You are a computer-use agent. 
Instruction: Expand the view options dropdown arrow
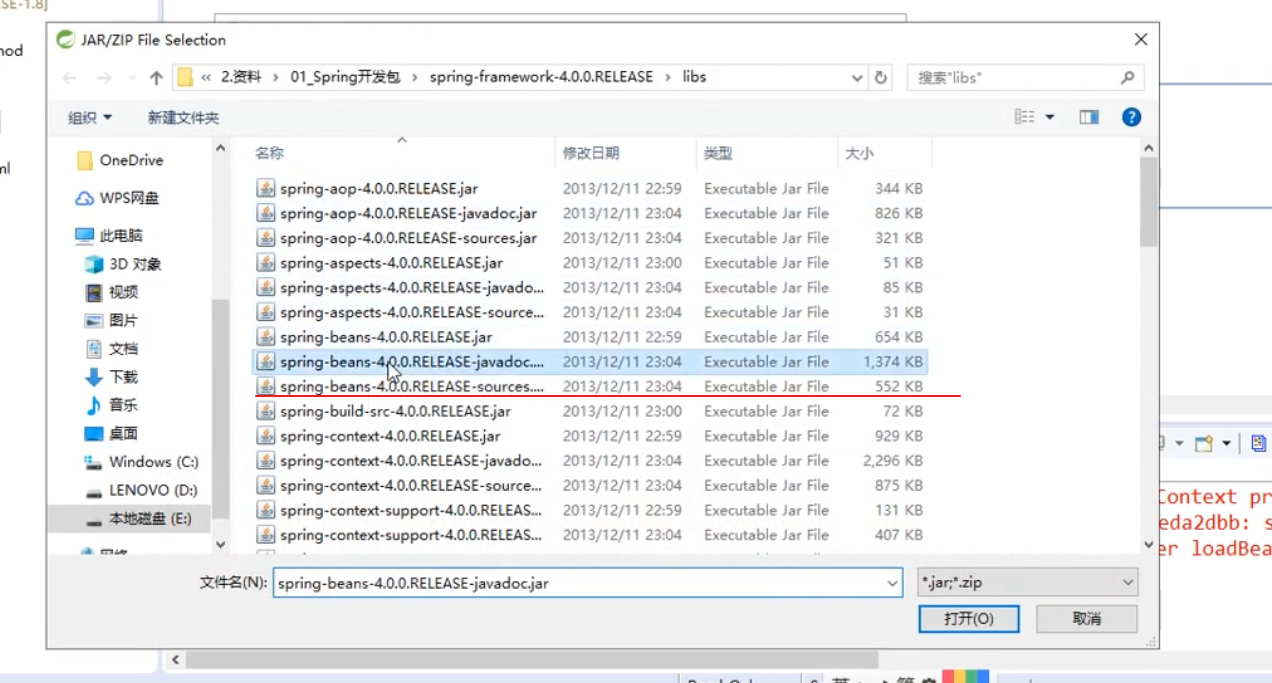click(1050, 117)
